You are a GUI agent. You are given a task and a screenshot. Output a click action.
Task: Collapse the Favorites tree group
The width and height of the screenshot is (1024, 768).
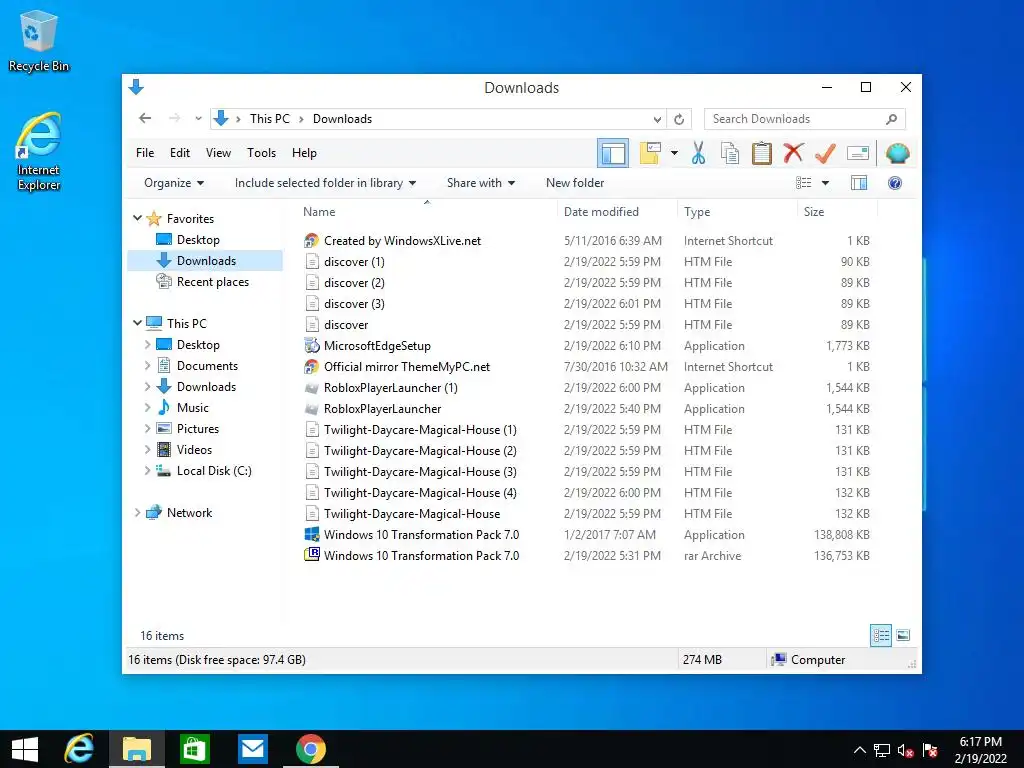coord(137,218)
